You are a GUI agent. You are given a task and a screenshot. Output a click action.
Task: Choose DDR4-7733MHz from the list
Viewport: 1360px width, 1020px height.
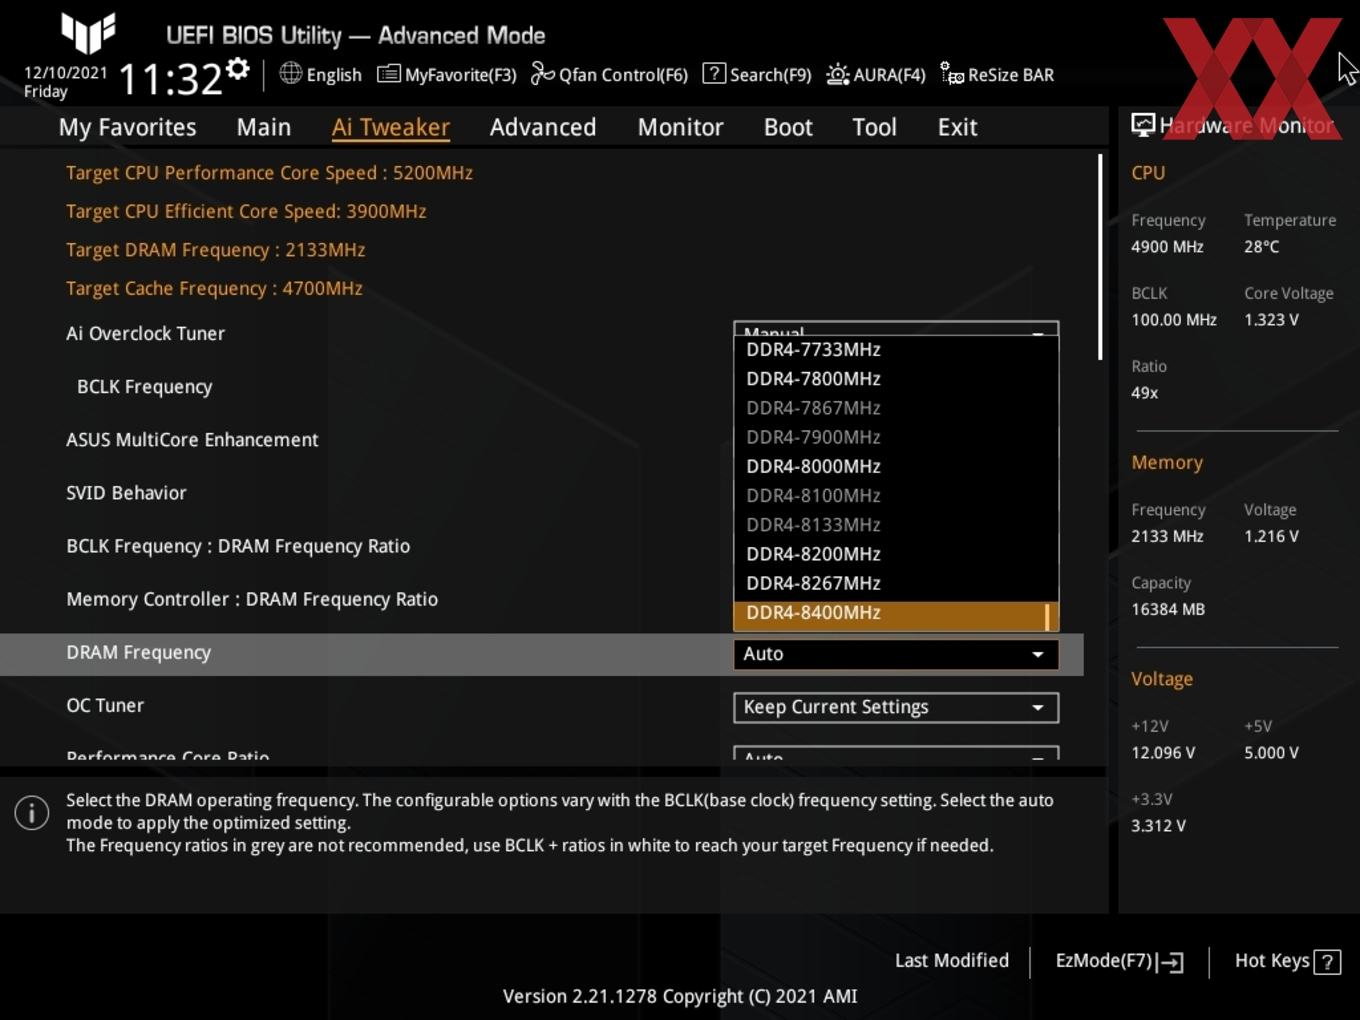pyautogui.click(x=895, y=349)
